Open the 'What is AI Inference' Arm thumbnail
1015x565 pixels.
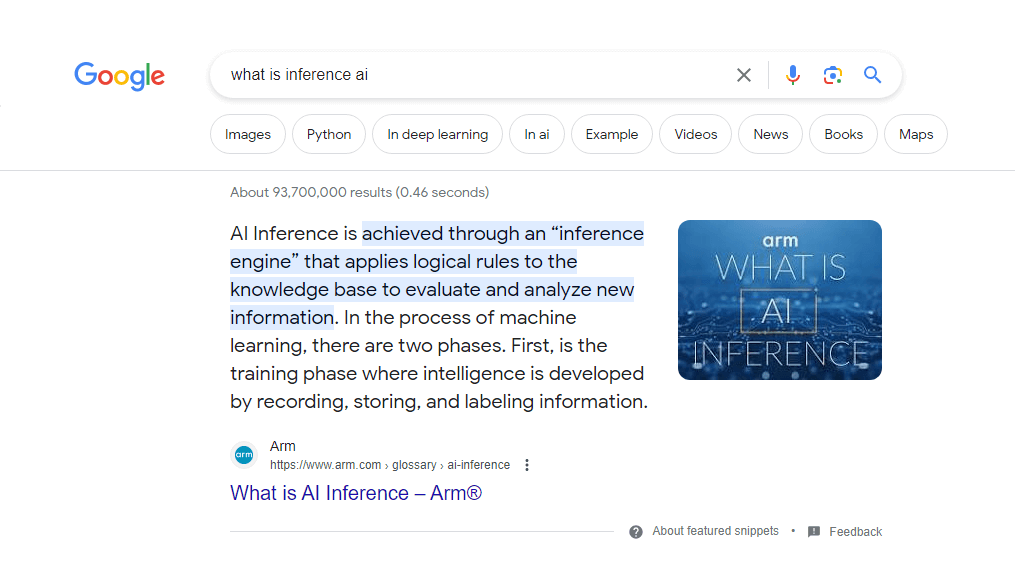(779, 300)
